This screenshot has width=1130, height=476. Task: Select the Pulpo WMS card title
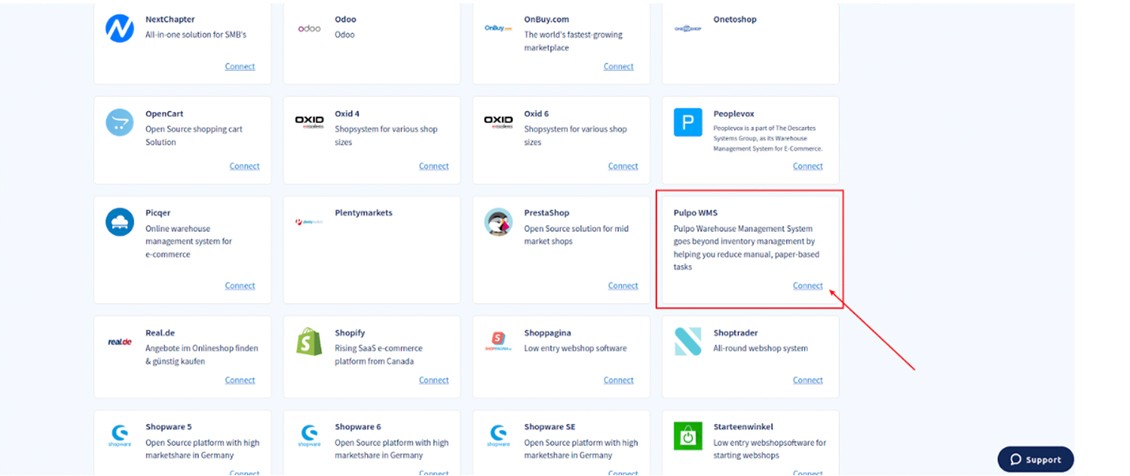[x=695, y=213]
